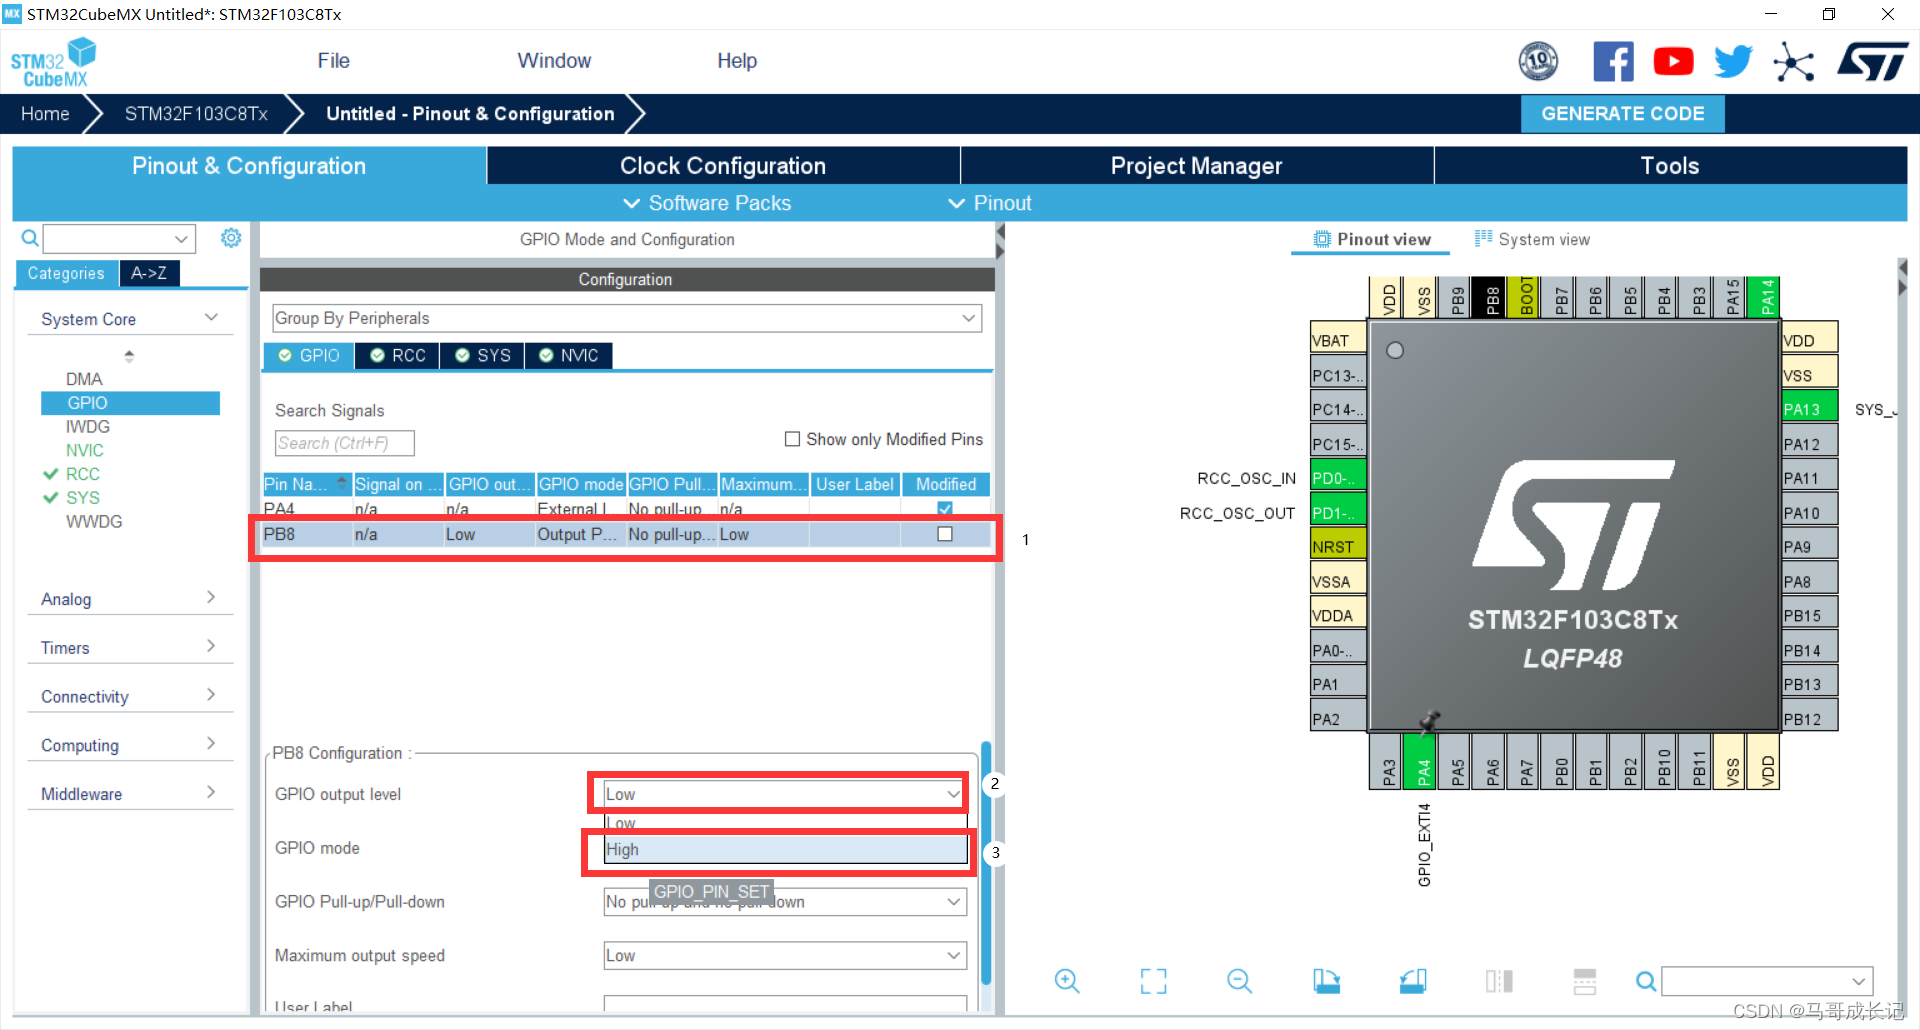Expand the System Core category

tap(130, 319)
